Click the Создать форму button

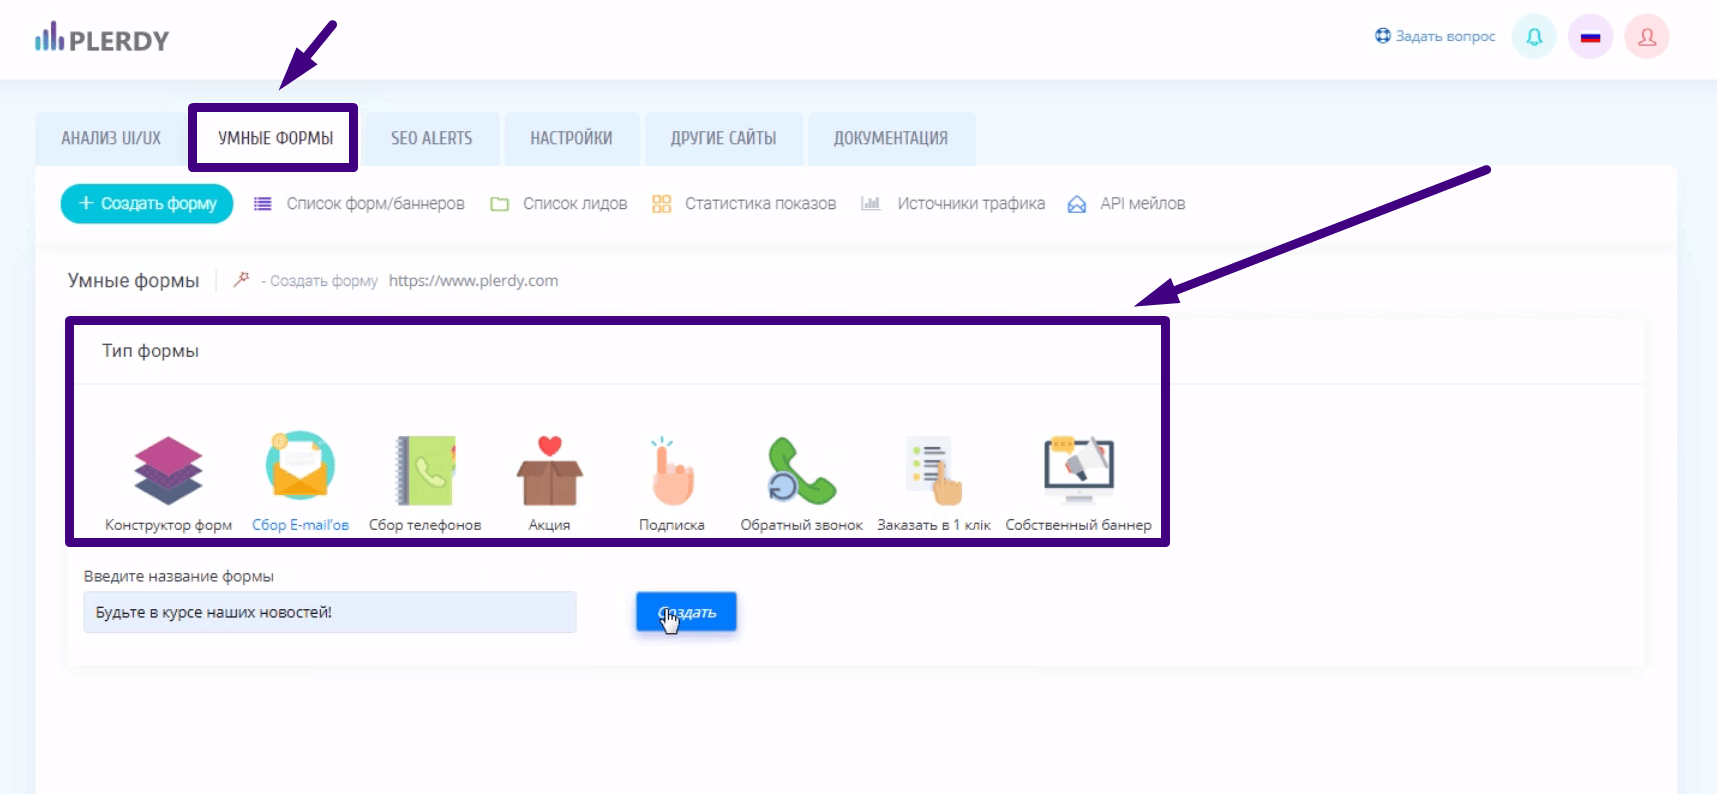click(147, 203)
